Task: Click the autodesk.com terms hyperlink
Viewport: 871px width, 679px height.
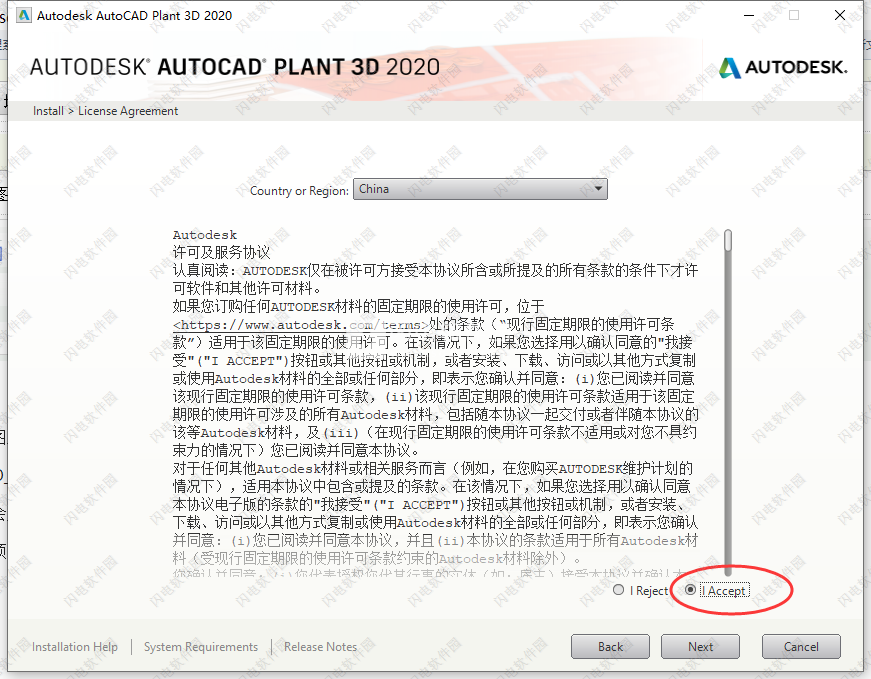Action: tap(301, 324)
